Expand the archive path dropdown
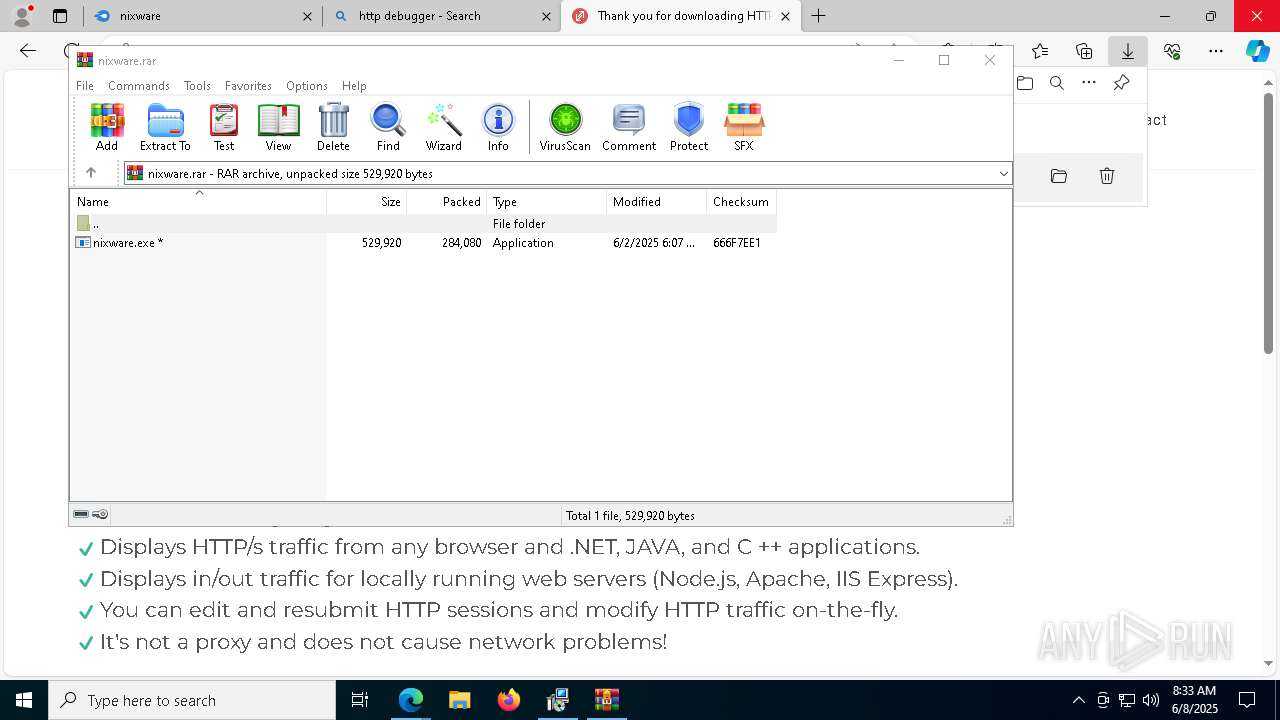The image size is (1280, 720). tap(1003, 174)
